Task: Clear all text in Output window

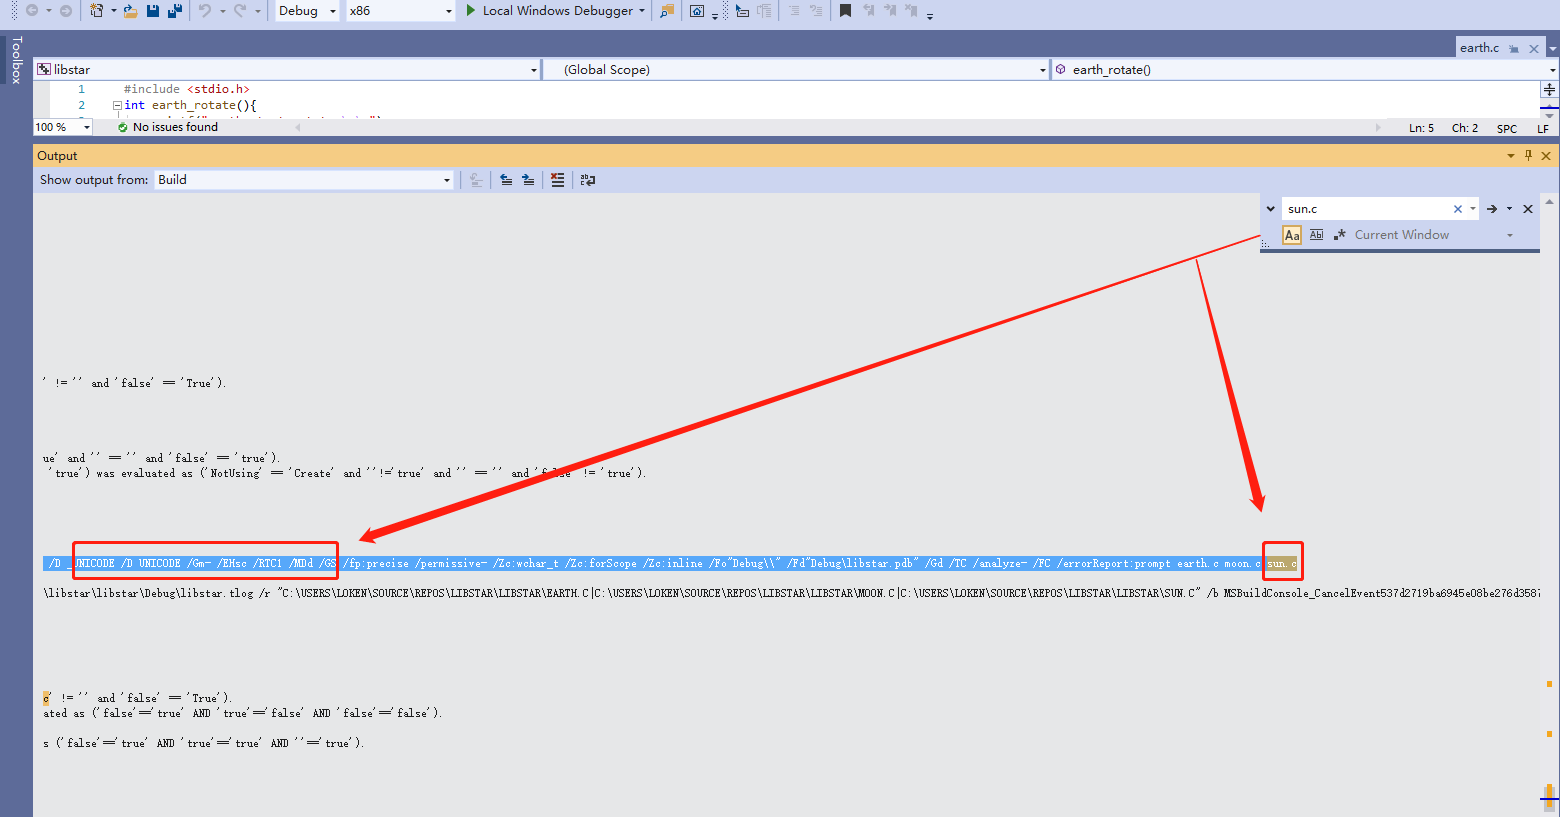Action: coord(557,180)
